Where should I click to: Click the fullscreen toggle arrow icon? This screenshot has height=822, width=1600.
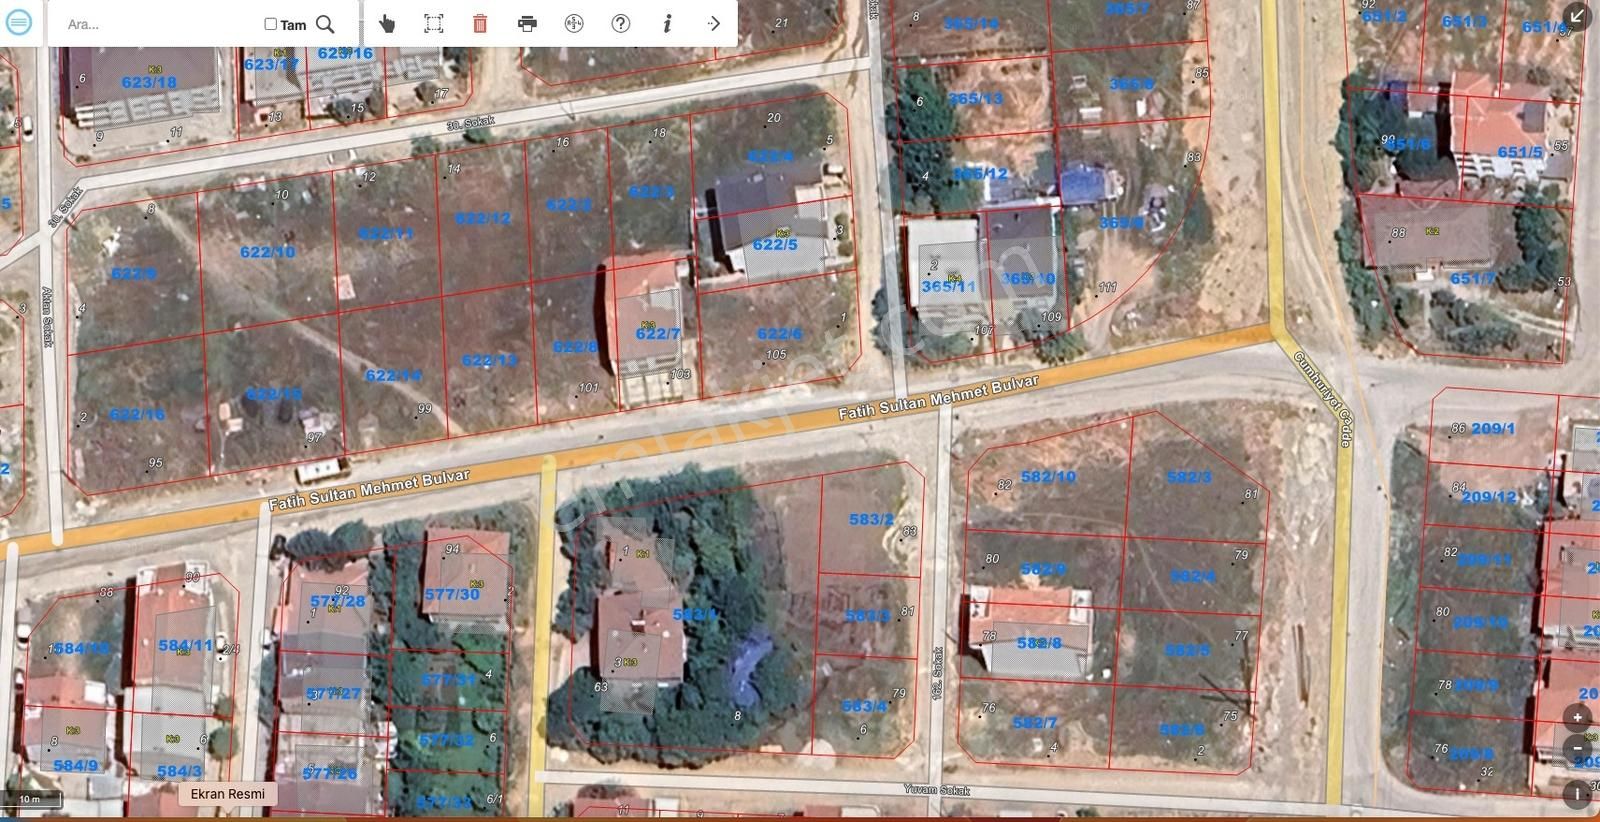1577,15
